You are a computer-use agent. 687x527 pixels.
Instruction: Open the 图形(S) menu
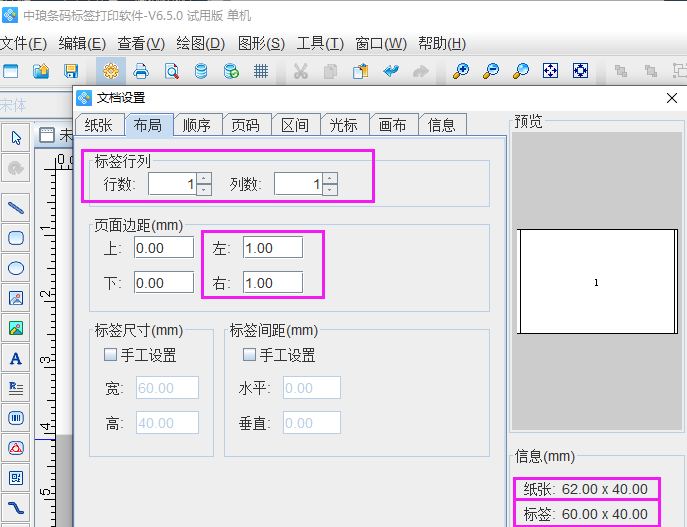pyautogui.click(x=262, y=43)
